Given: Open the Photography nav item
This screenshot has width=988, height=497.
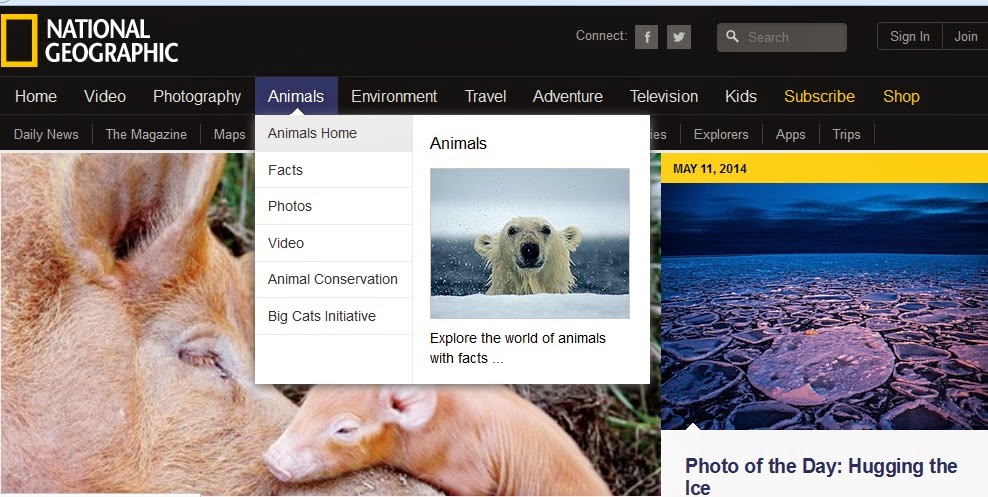Looking at the screenshot, I should tap(197, 96).
